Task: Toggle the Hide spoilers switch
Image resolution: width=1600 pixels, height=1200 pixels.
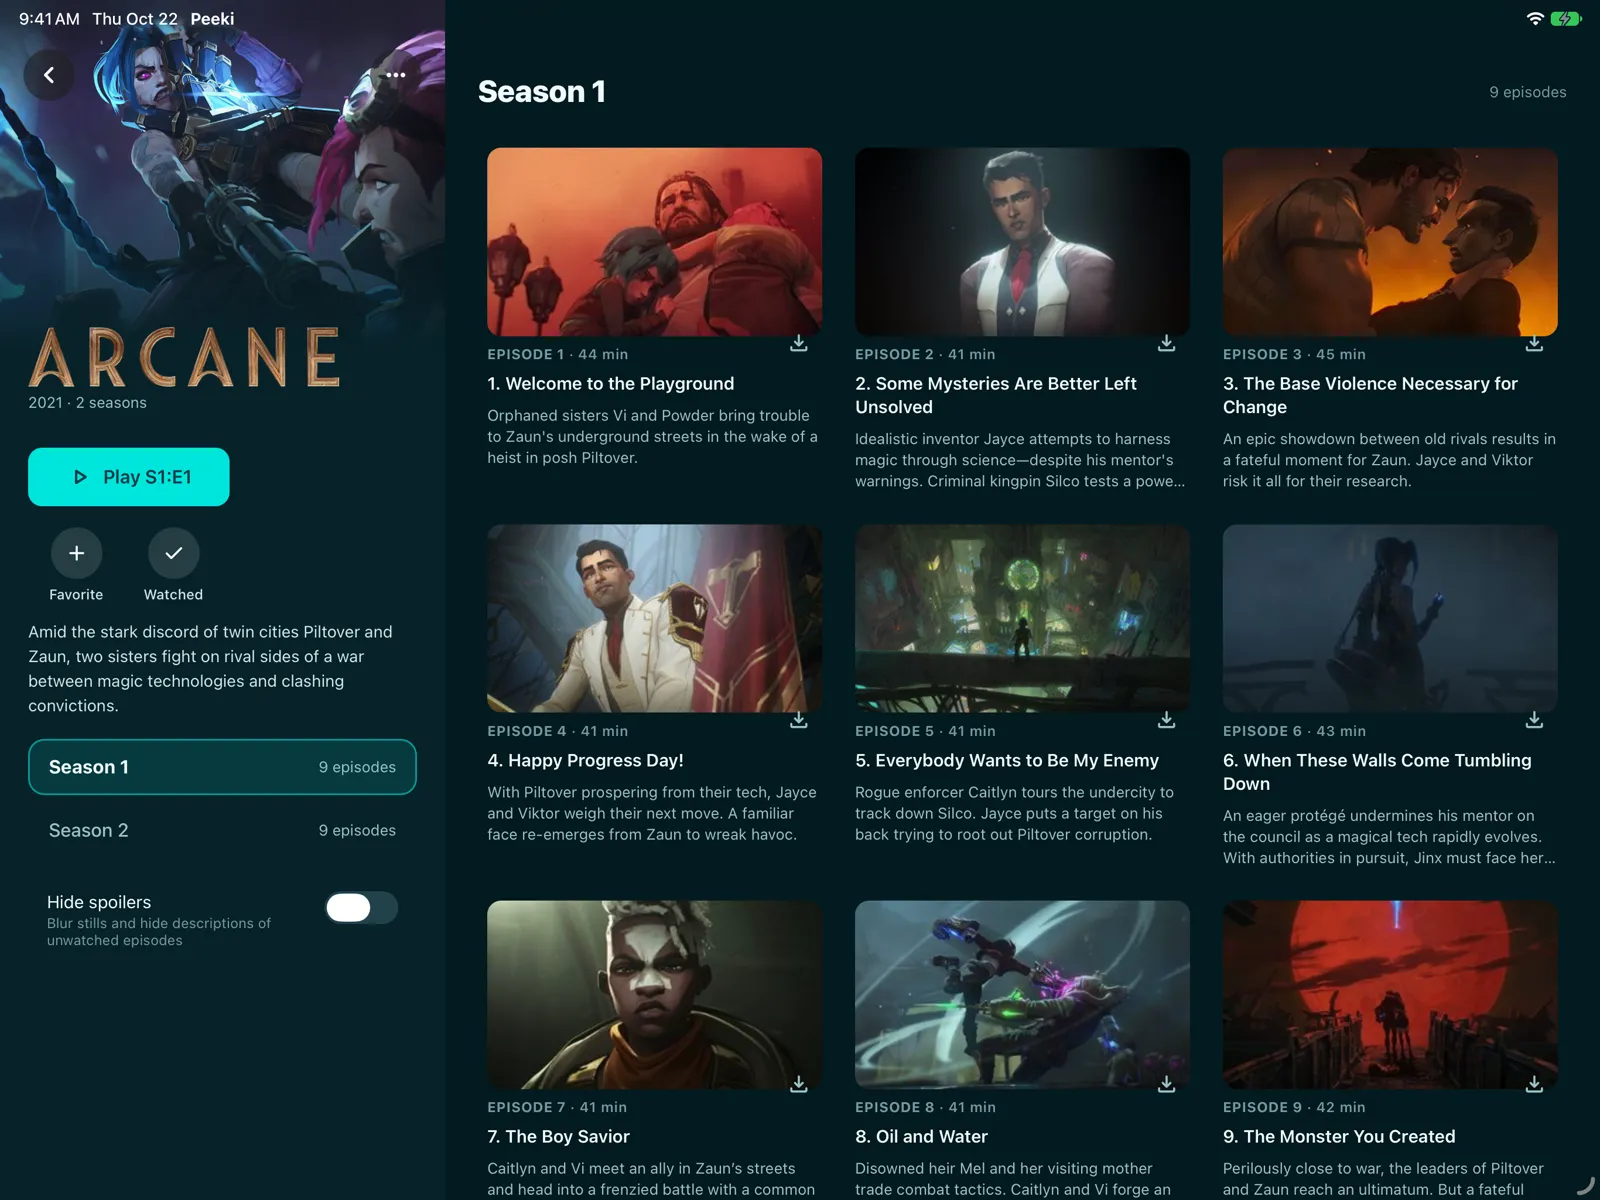Action: (x=361, y=908)
